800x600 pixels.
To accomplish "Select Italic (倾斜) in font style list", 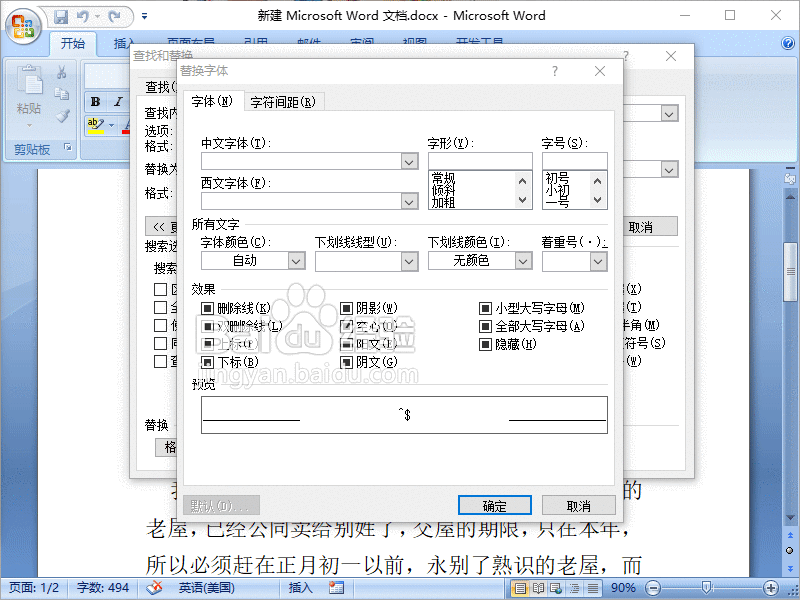I will point(443,190).
